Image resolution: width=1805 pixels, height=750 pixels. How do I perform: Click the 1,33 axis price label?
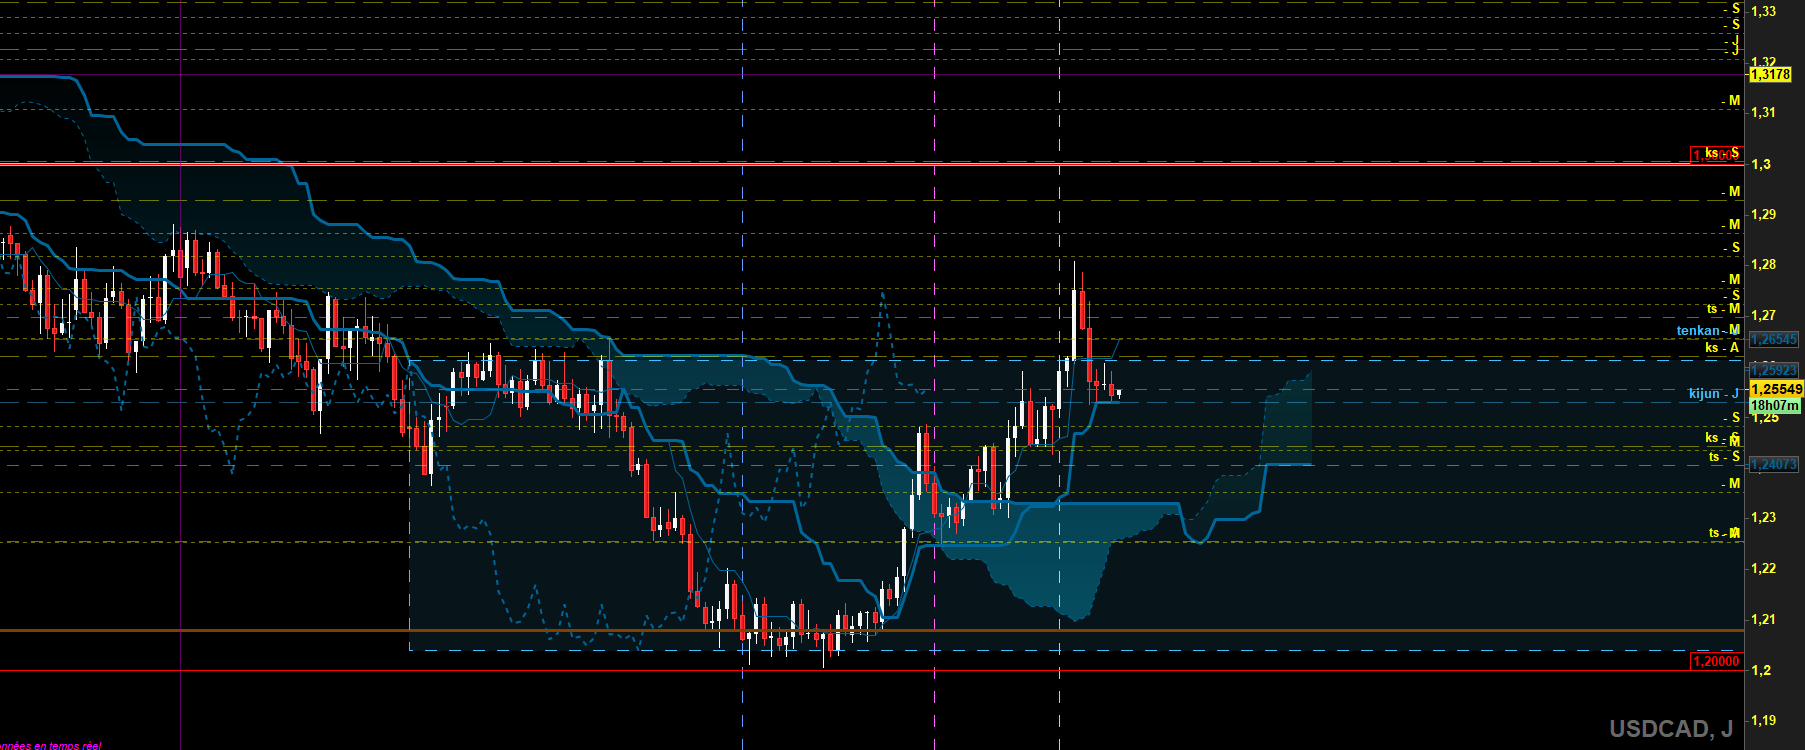point(1763,11)
